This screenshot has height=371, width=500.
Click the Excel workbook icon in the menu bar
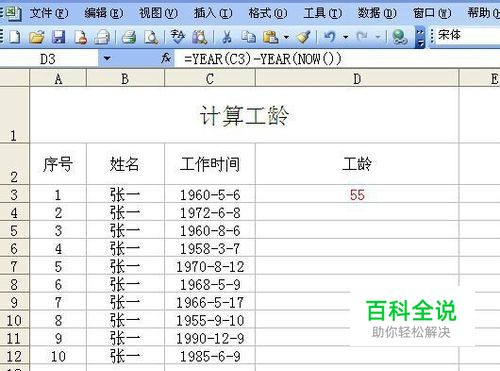(13, 14)
